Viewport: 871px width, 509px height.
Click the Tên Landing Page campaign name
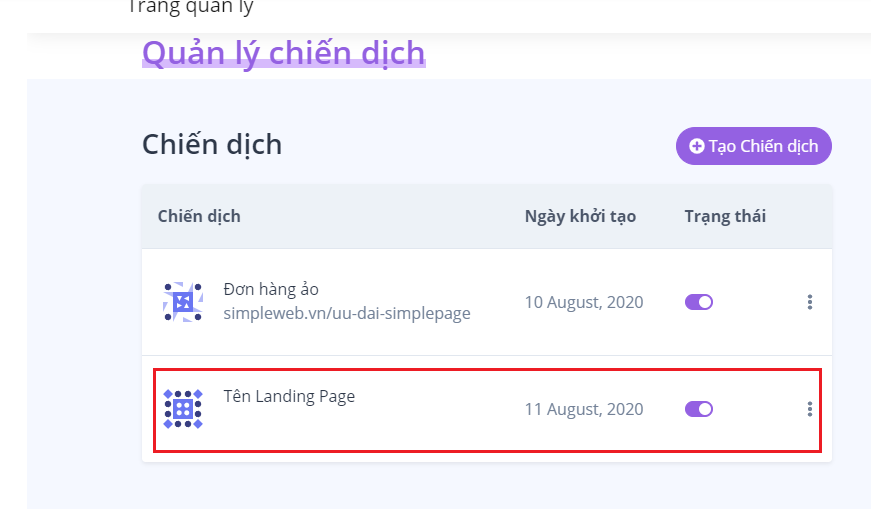click(x=289, y=397)
